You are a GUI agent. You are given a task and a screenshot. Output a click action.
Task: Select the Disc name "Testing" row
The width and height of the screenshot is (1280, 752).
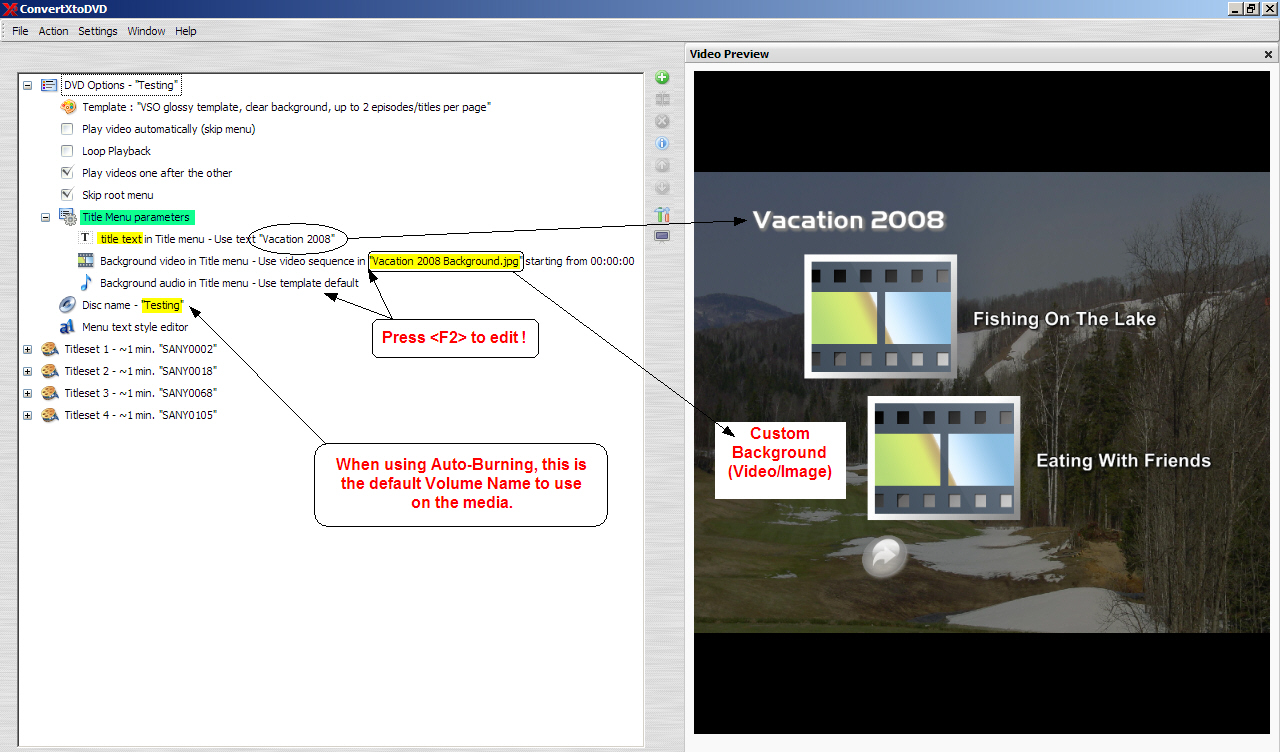tap(133, 305)
